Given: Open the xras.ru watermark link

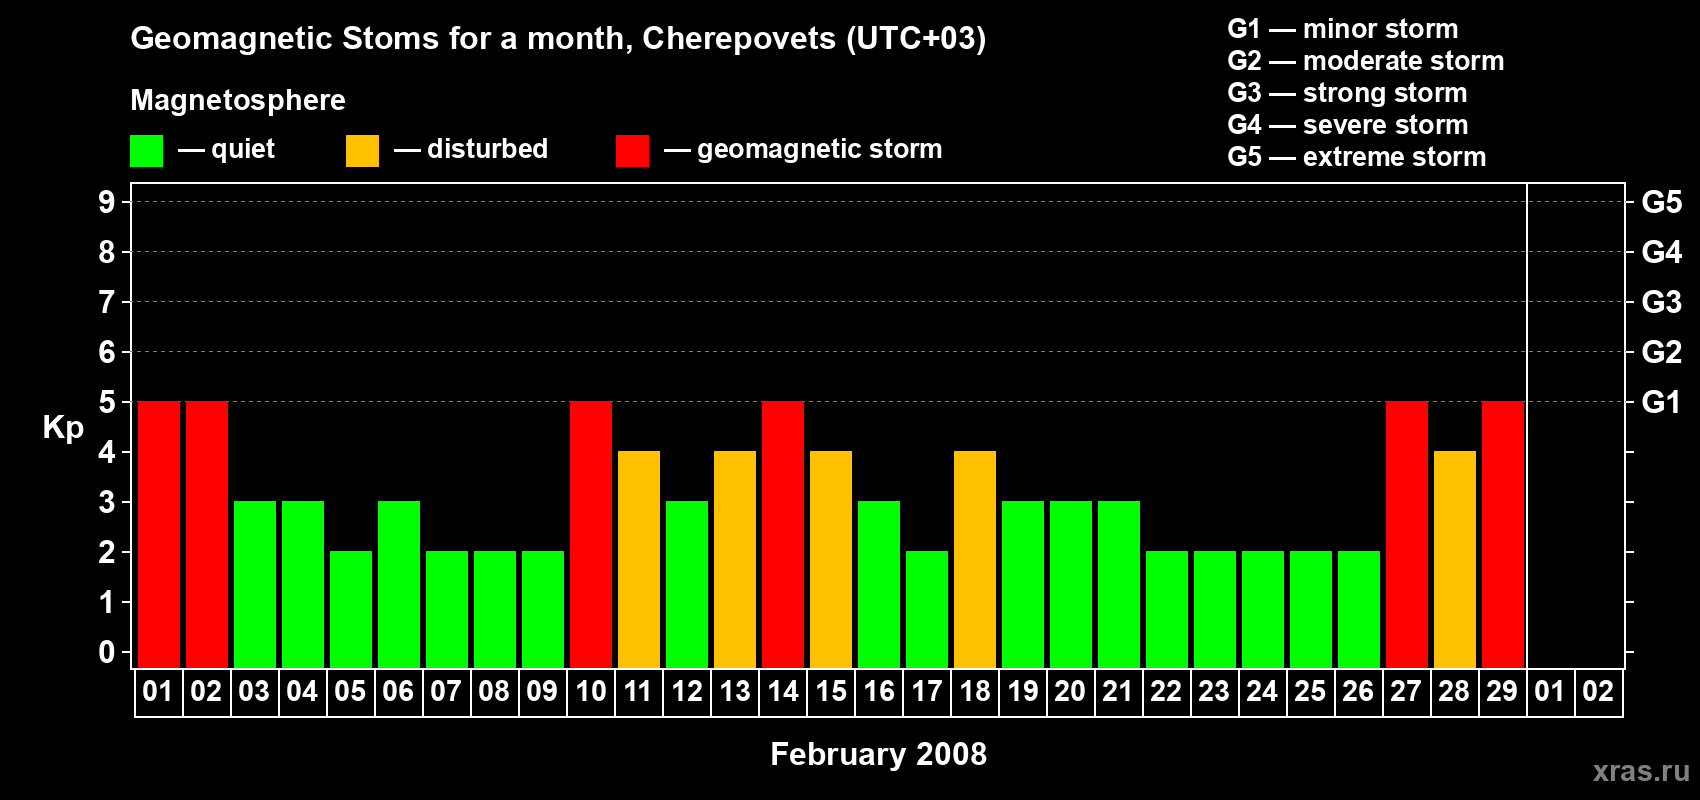Looking at the screenshot, I should coord(1640,771).
